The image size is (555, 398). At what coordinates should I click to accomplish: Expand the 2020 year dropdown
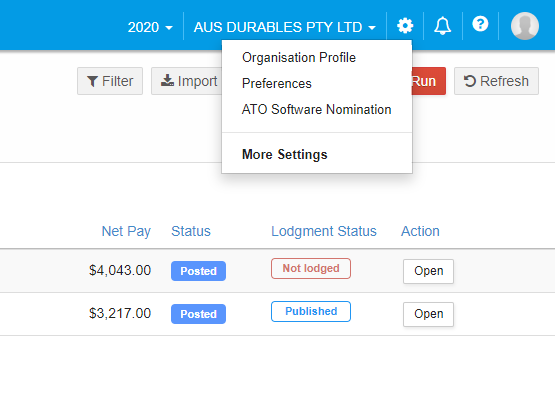point(150,27)
